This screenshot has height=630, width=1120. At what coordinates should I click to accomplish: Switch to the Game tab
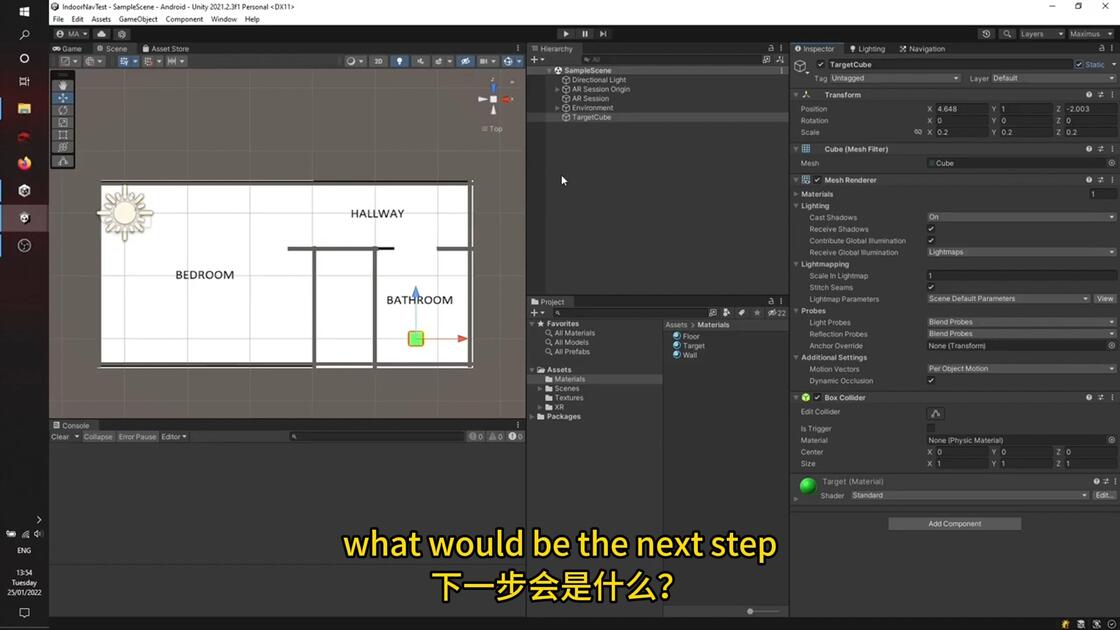[68, 49]
